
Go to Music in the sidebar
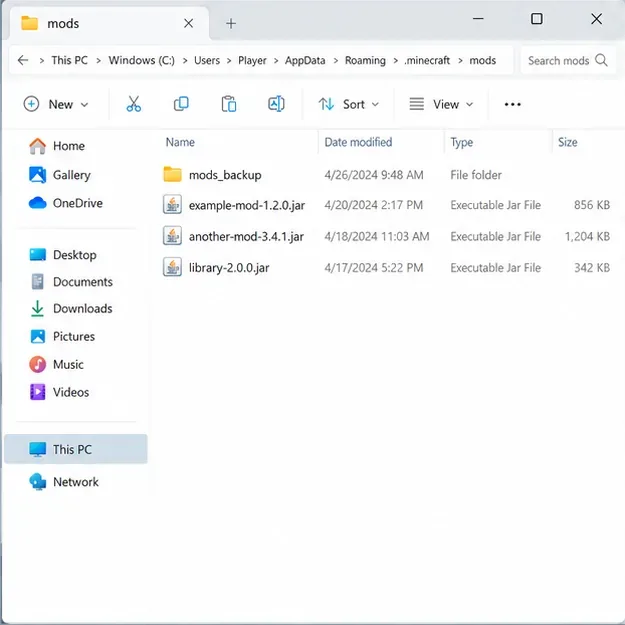click(x=57, y=364)
